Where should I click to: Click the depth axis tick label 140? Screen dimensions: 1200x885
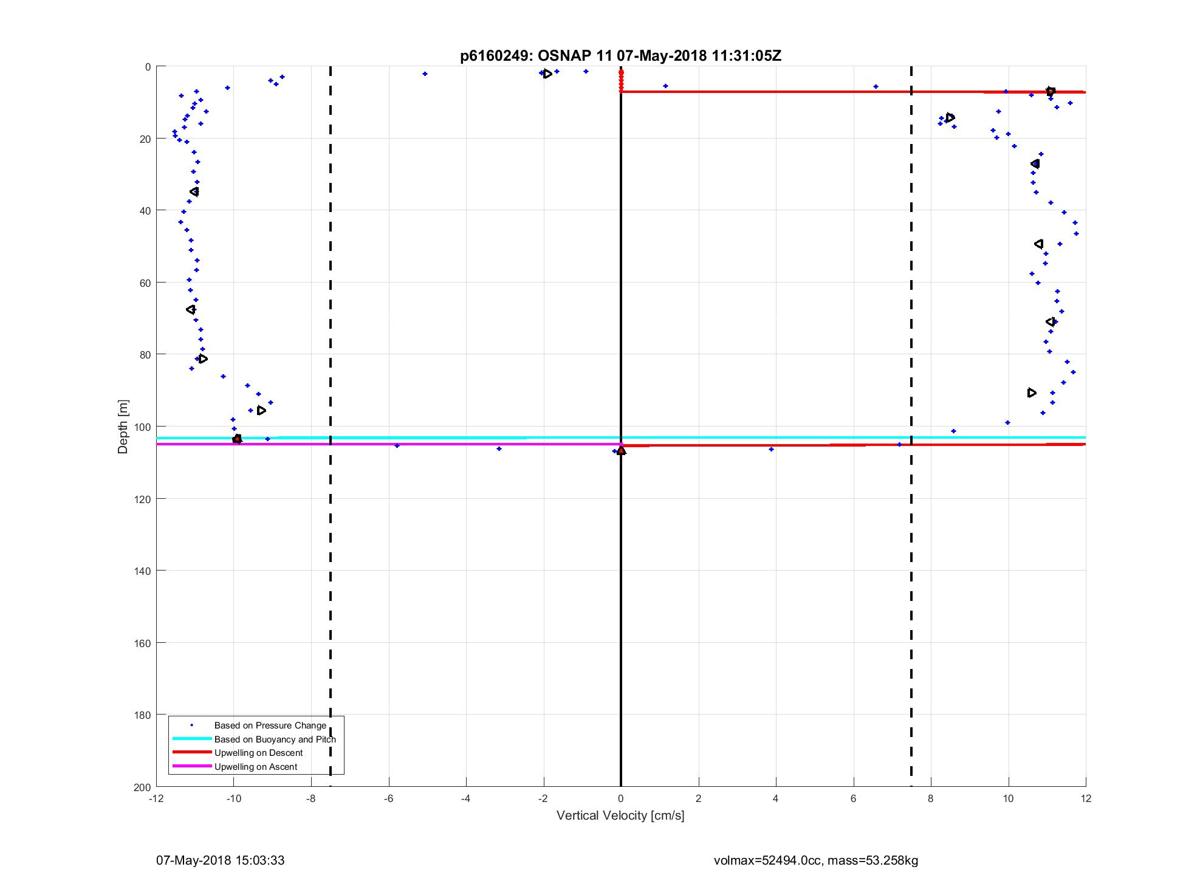tap(141, 571)
